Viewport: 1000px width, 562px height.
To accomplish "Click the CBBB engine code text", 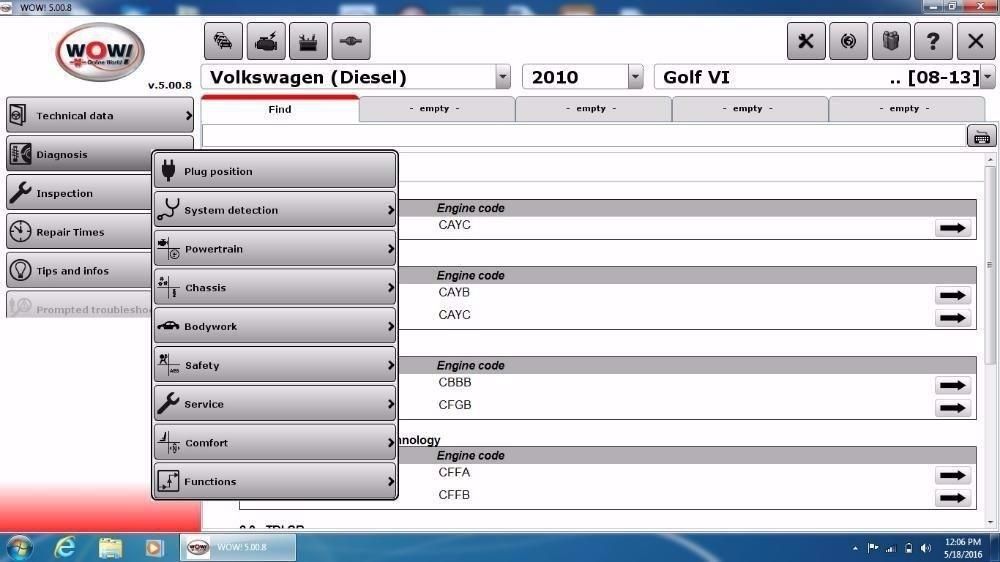I will [x=455, y=382].
